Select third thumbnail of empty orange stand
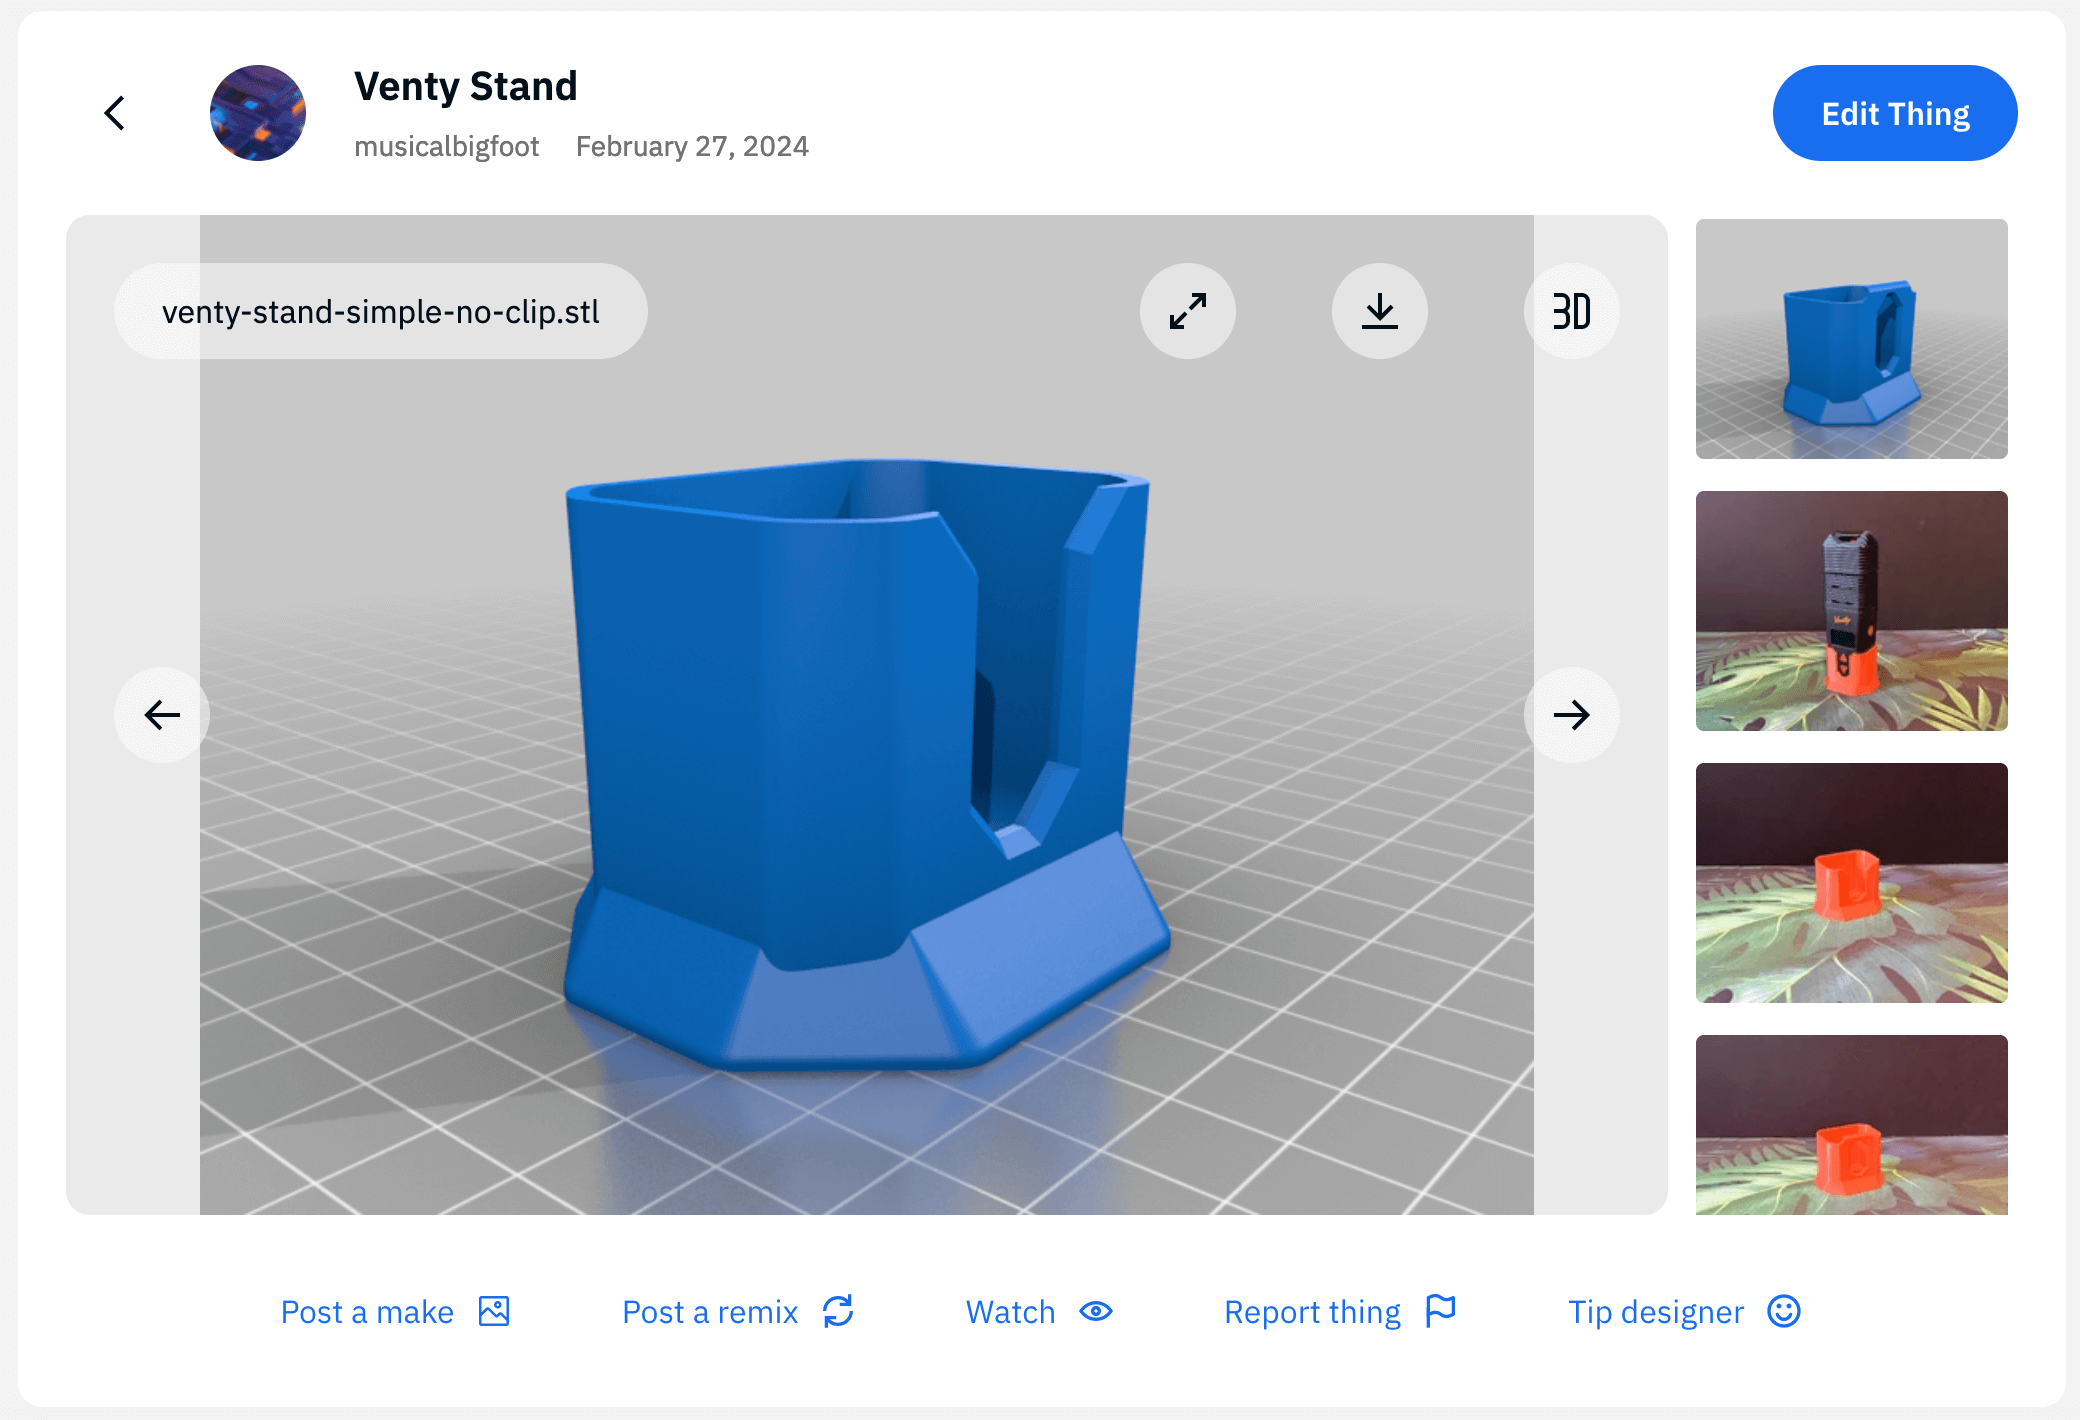The image size is (2080, 1420). 1851,883
